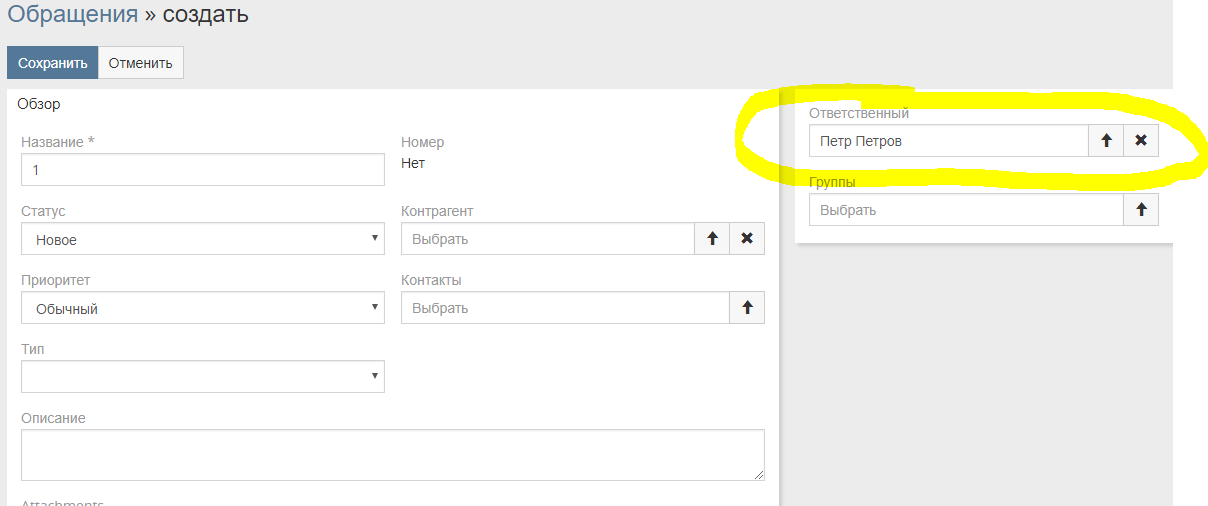This screenshot has height=506, width=1208.
Task: Click the Контакты select arrow icon
Action: tap(747, 308)
